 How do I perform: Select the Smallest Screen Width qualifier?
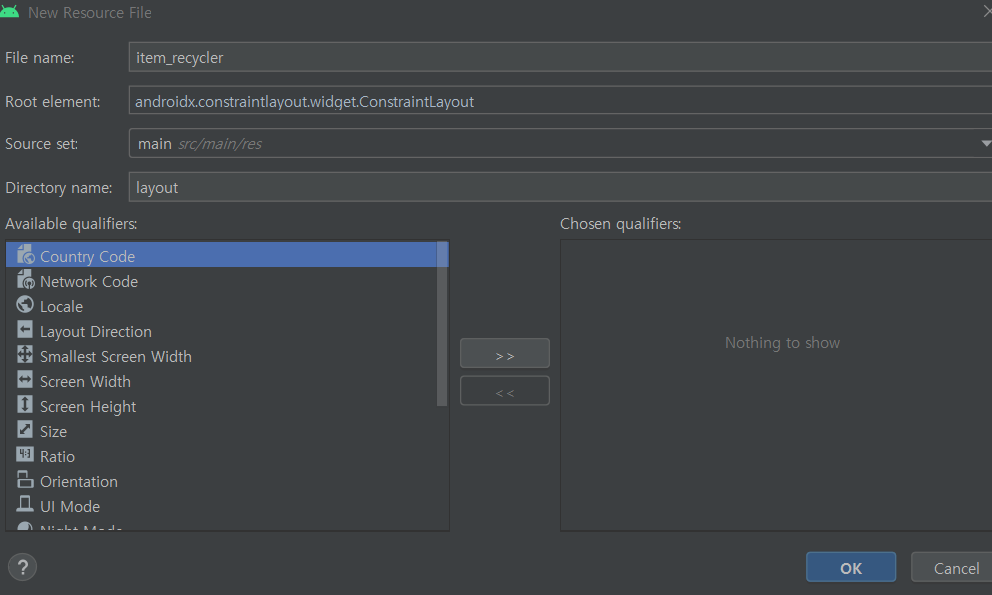221,356
